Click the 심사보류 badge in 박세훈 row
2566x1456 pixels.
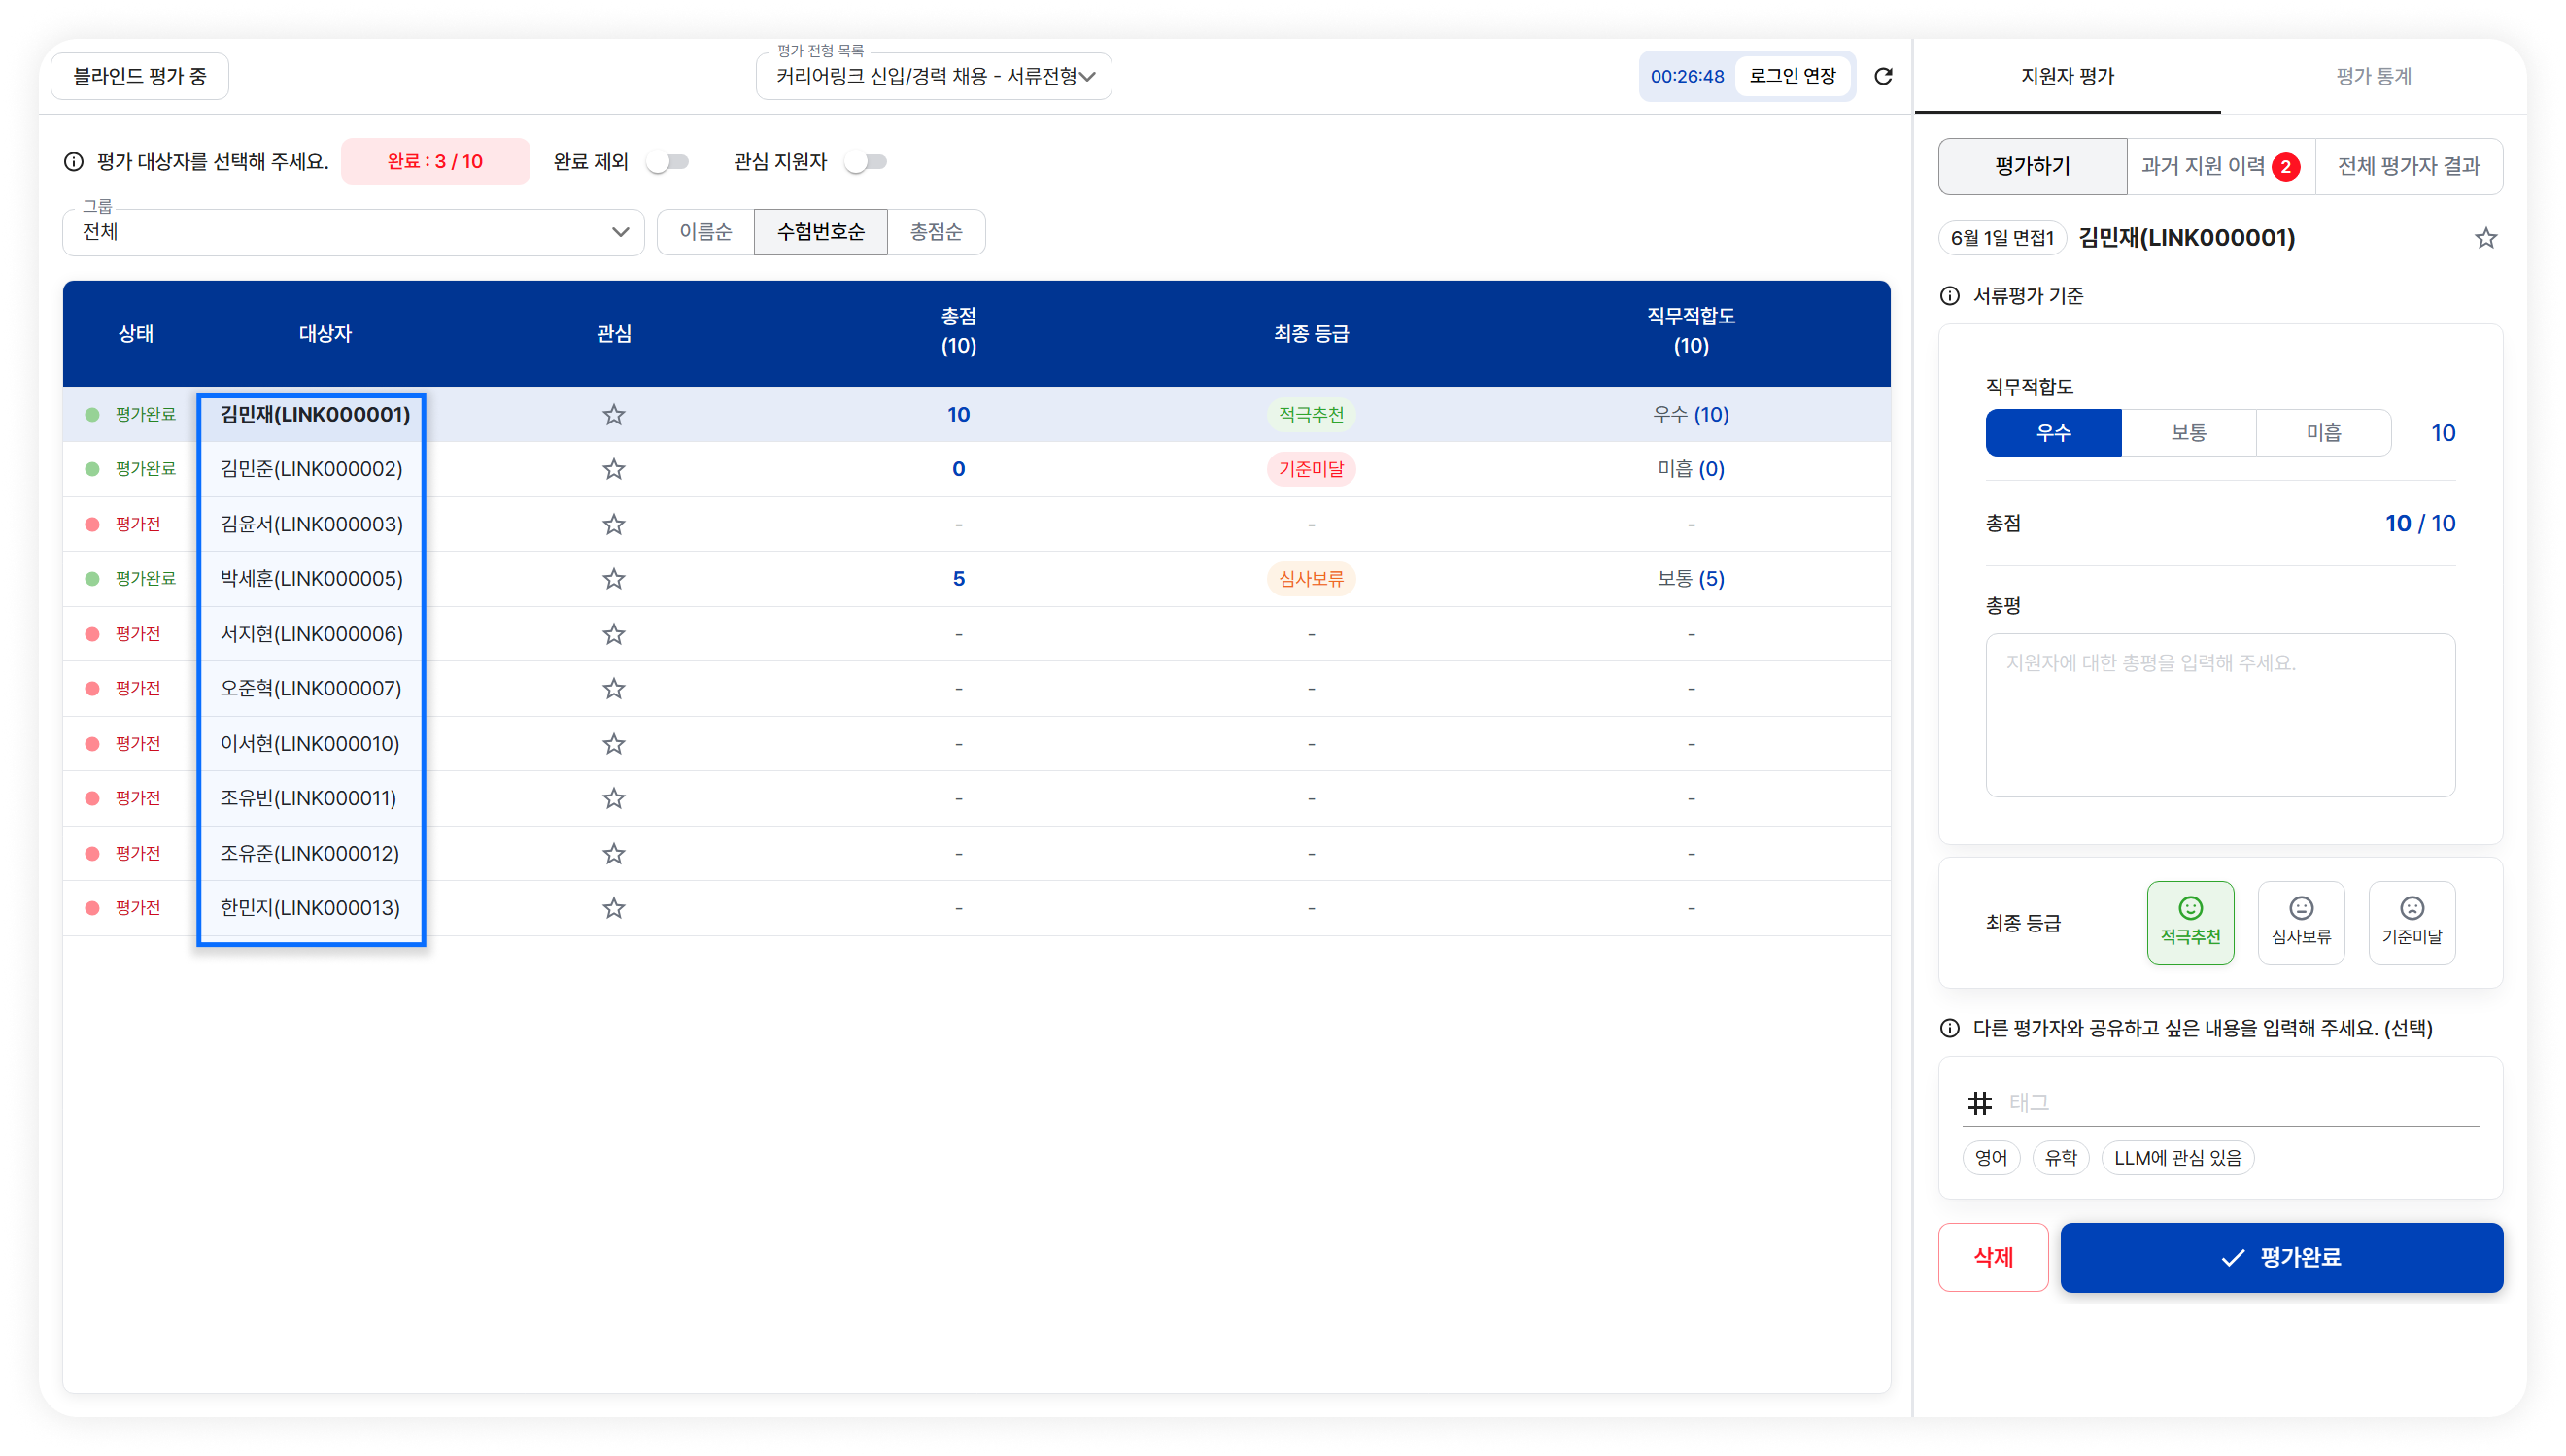click(x=1311, y=579)
